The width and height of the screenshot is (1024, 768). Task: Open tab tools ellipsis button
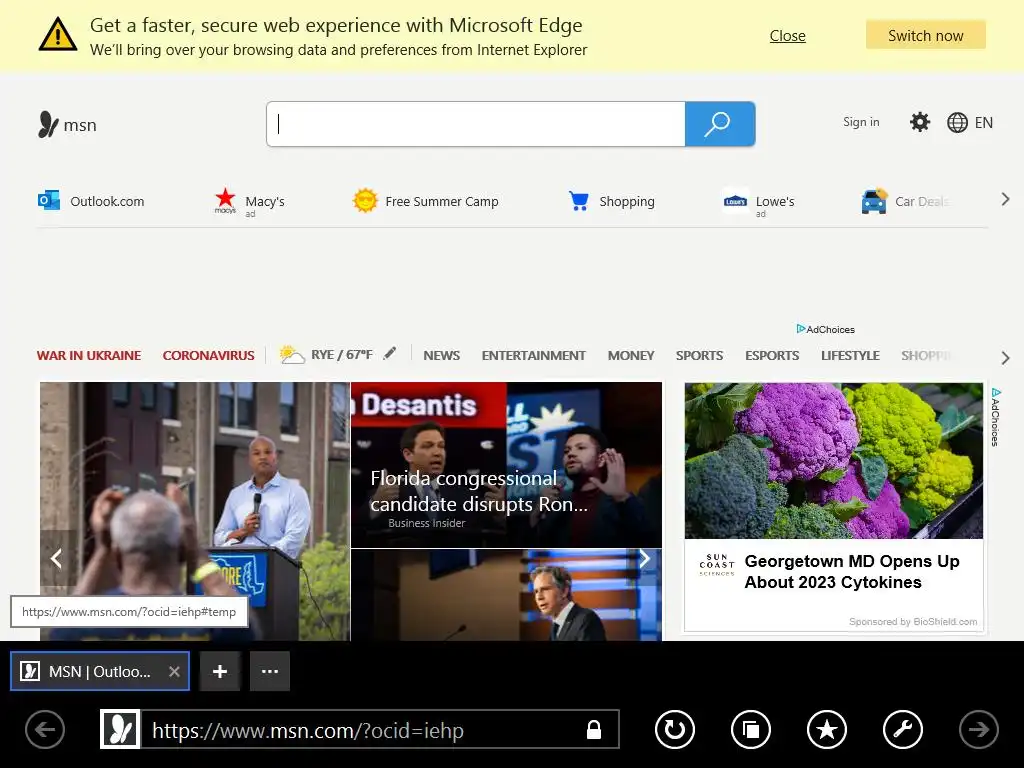pyautogui.click(x=270, y=671)
